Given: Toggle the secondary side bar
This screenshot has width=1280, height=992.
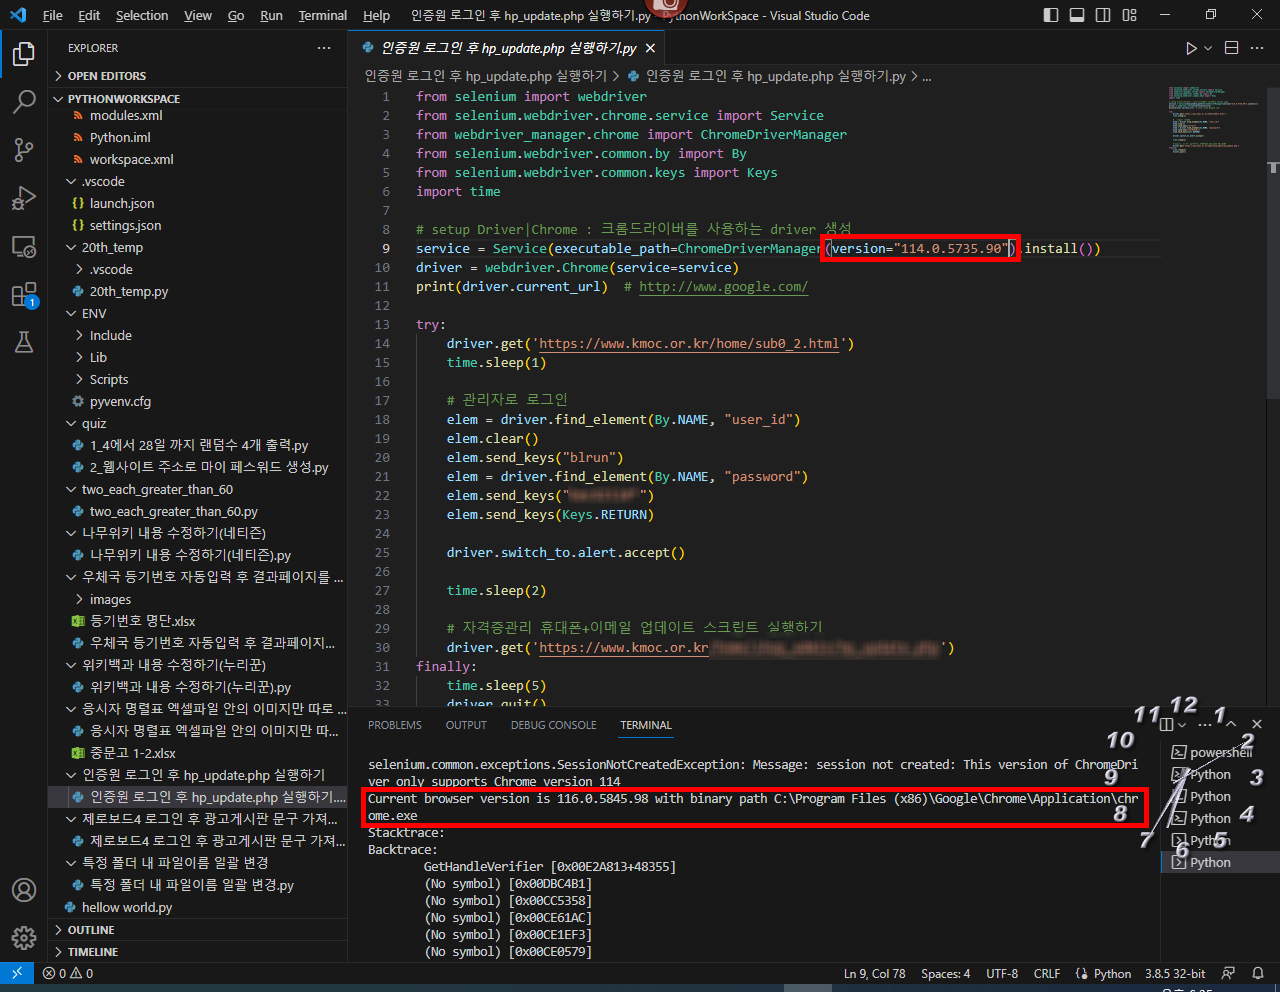Looking at the screenshot, I should (1103, 15).
